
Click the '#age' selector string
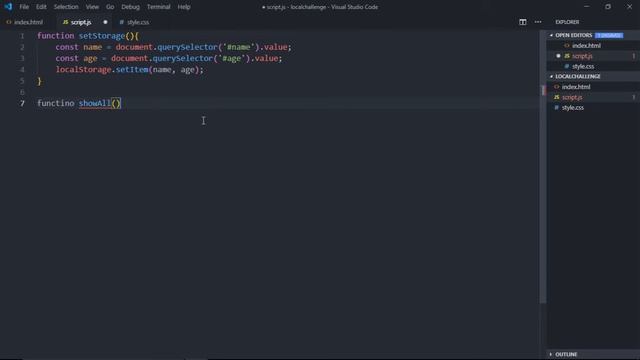[231, 58]
